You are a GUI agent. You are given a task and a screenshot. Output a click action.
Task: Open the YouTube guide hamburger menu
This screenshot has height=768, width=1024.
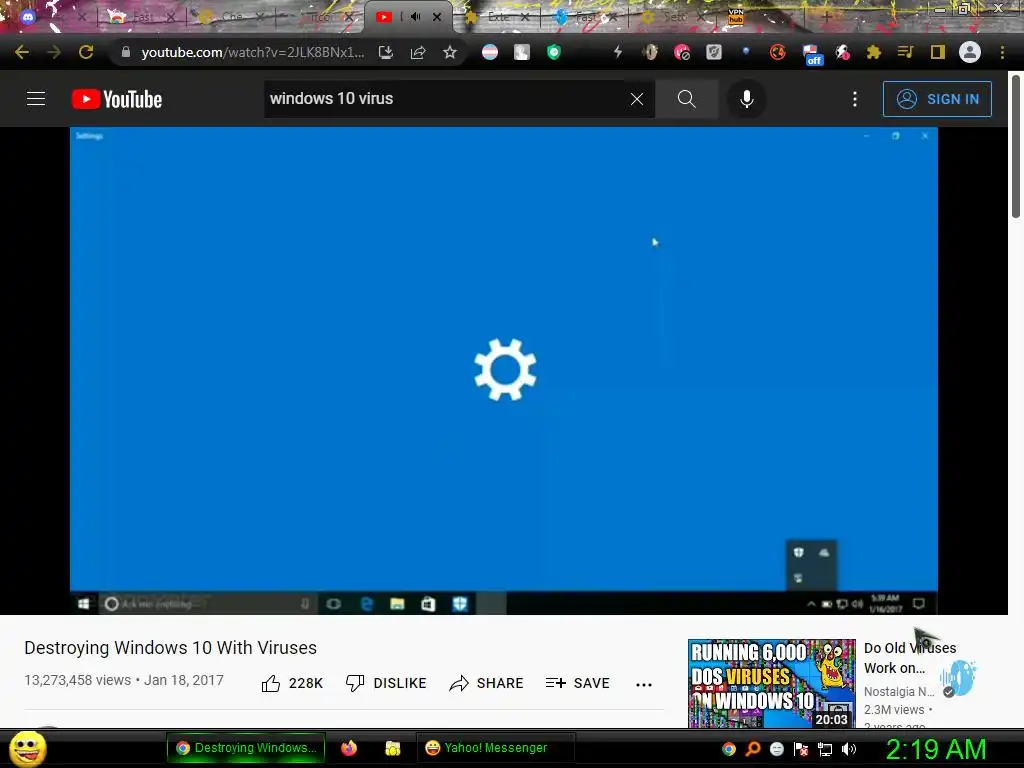(36, 99)
